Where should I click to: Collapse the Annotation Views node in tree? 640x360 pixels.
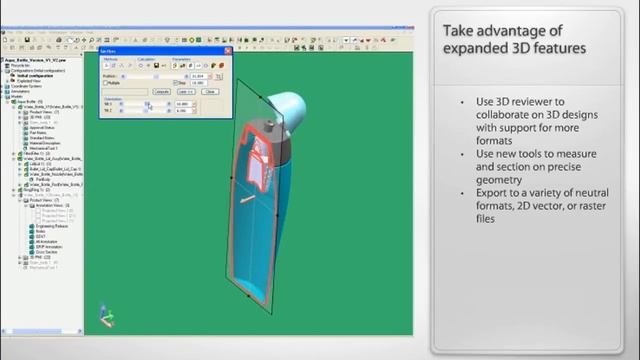[26, 206]
